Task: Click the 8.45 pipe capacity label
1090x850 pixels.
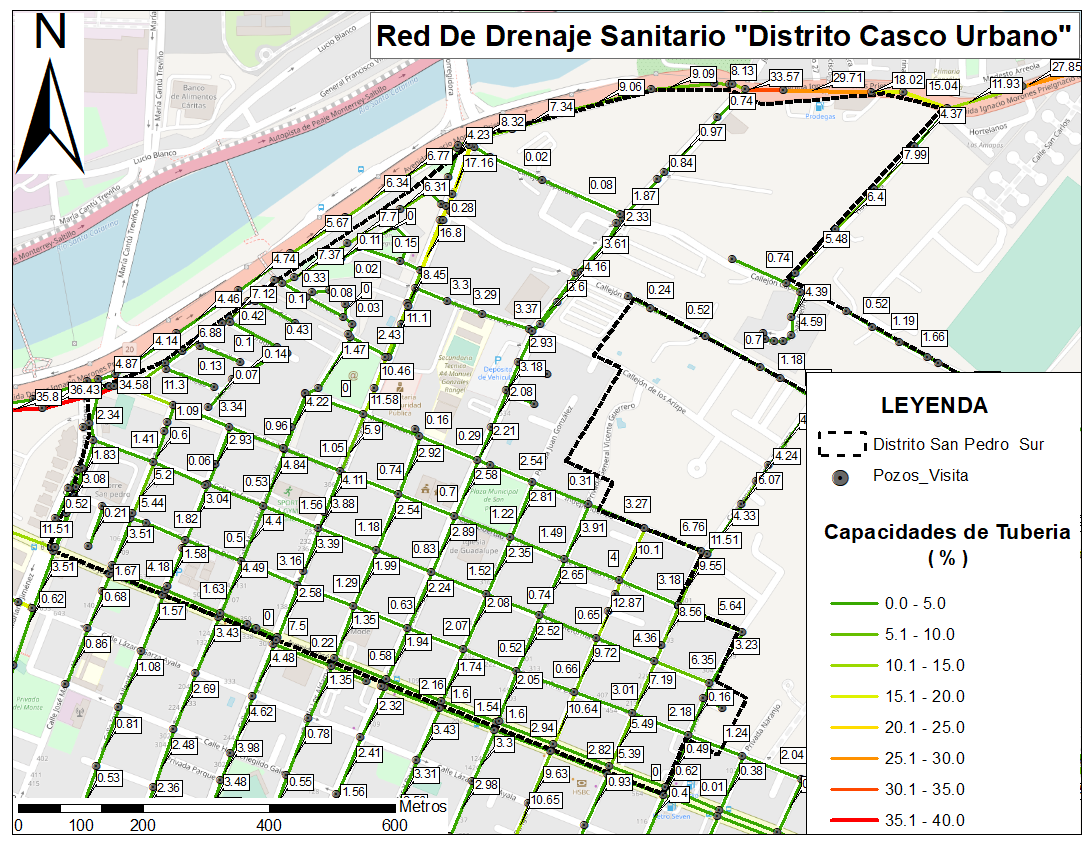Action: [x=434, y=275]
